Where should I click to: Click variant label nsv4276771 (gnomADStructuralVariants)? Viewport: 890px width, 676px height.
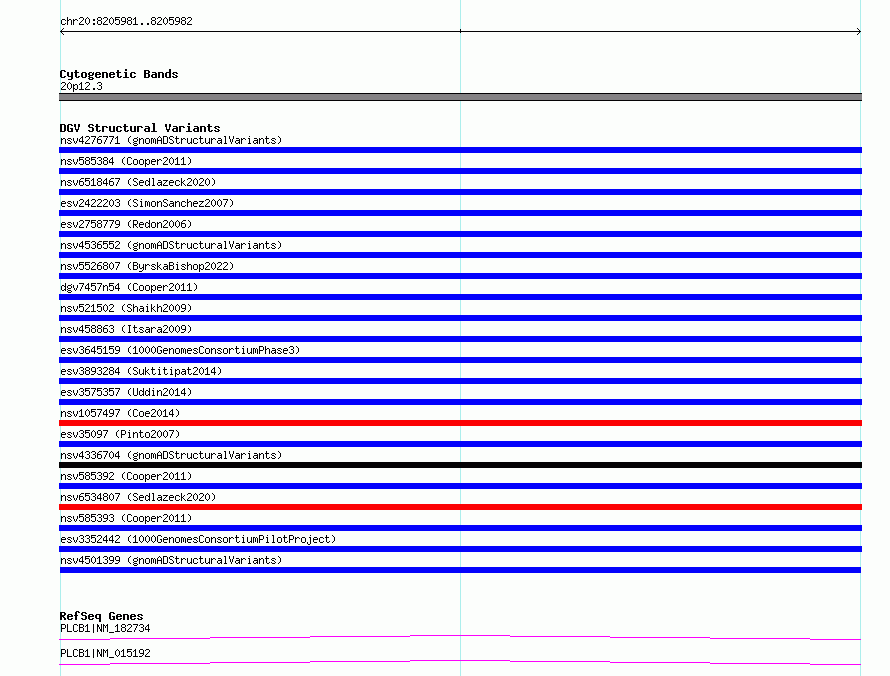[x=171, y=140]
